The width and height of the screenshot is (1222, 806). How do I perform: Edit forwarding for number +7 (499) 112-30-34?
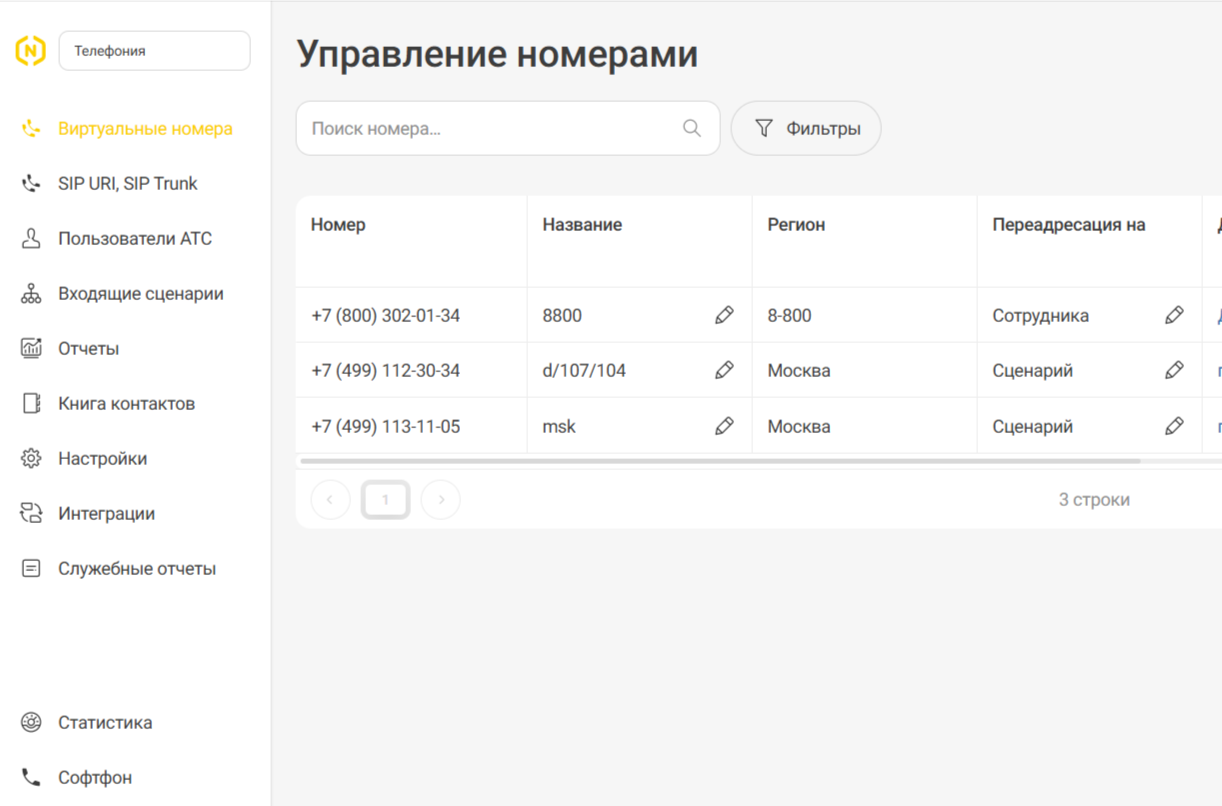click(x=1174, y=370)
